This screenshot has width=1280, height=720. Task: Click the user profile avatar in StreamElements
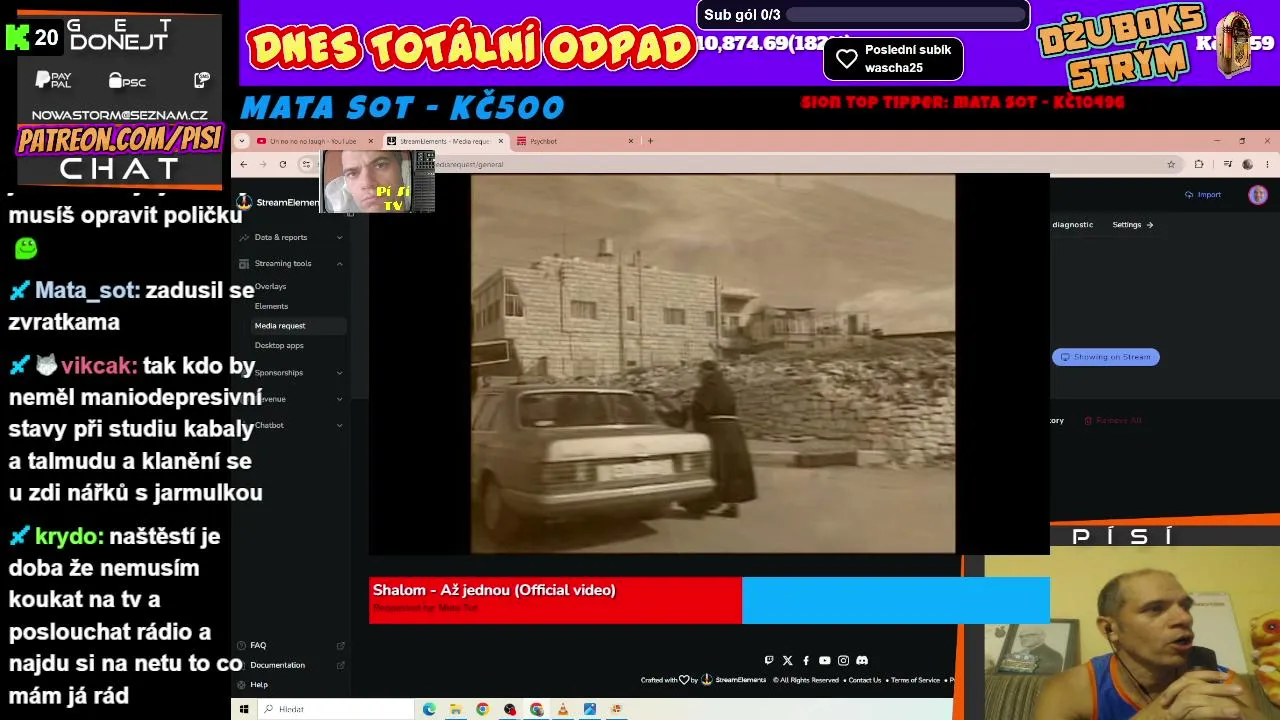(1258, 195)
